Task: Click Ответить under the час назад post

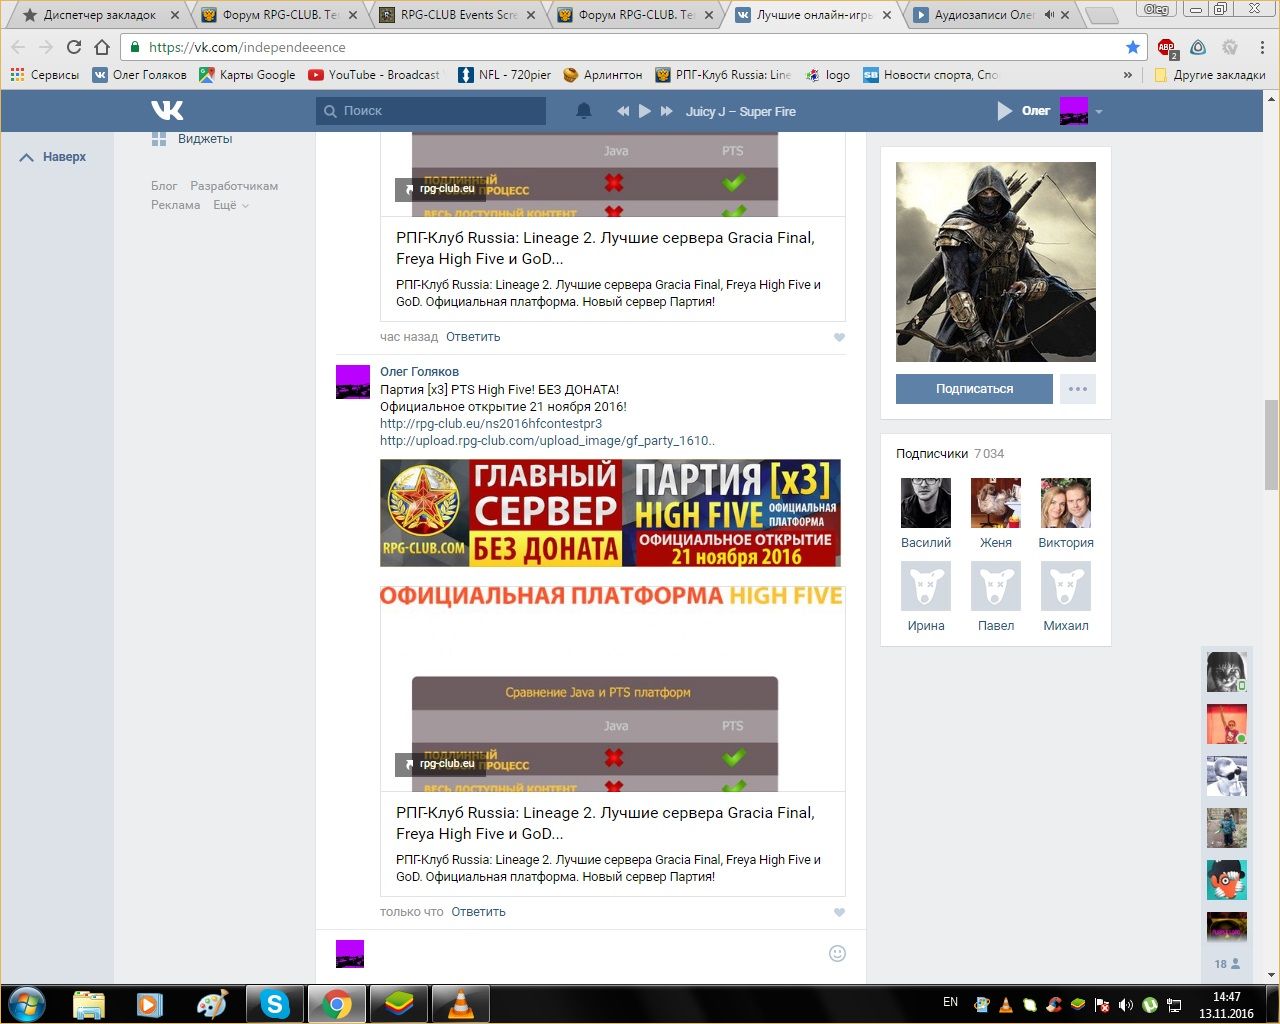Action: (473, 337)
